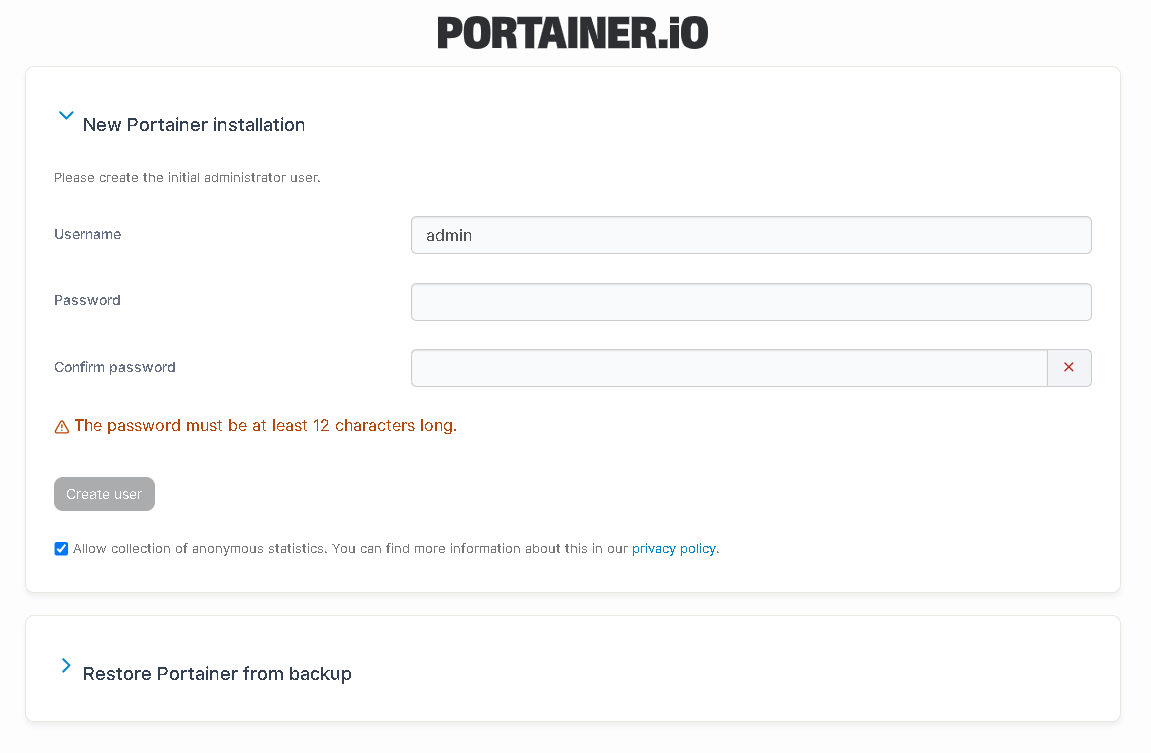This screenshot has width=1151, height=753.
Task: Click the warning triangle icon near password message
Action: [61, 425]
